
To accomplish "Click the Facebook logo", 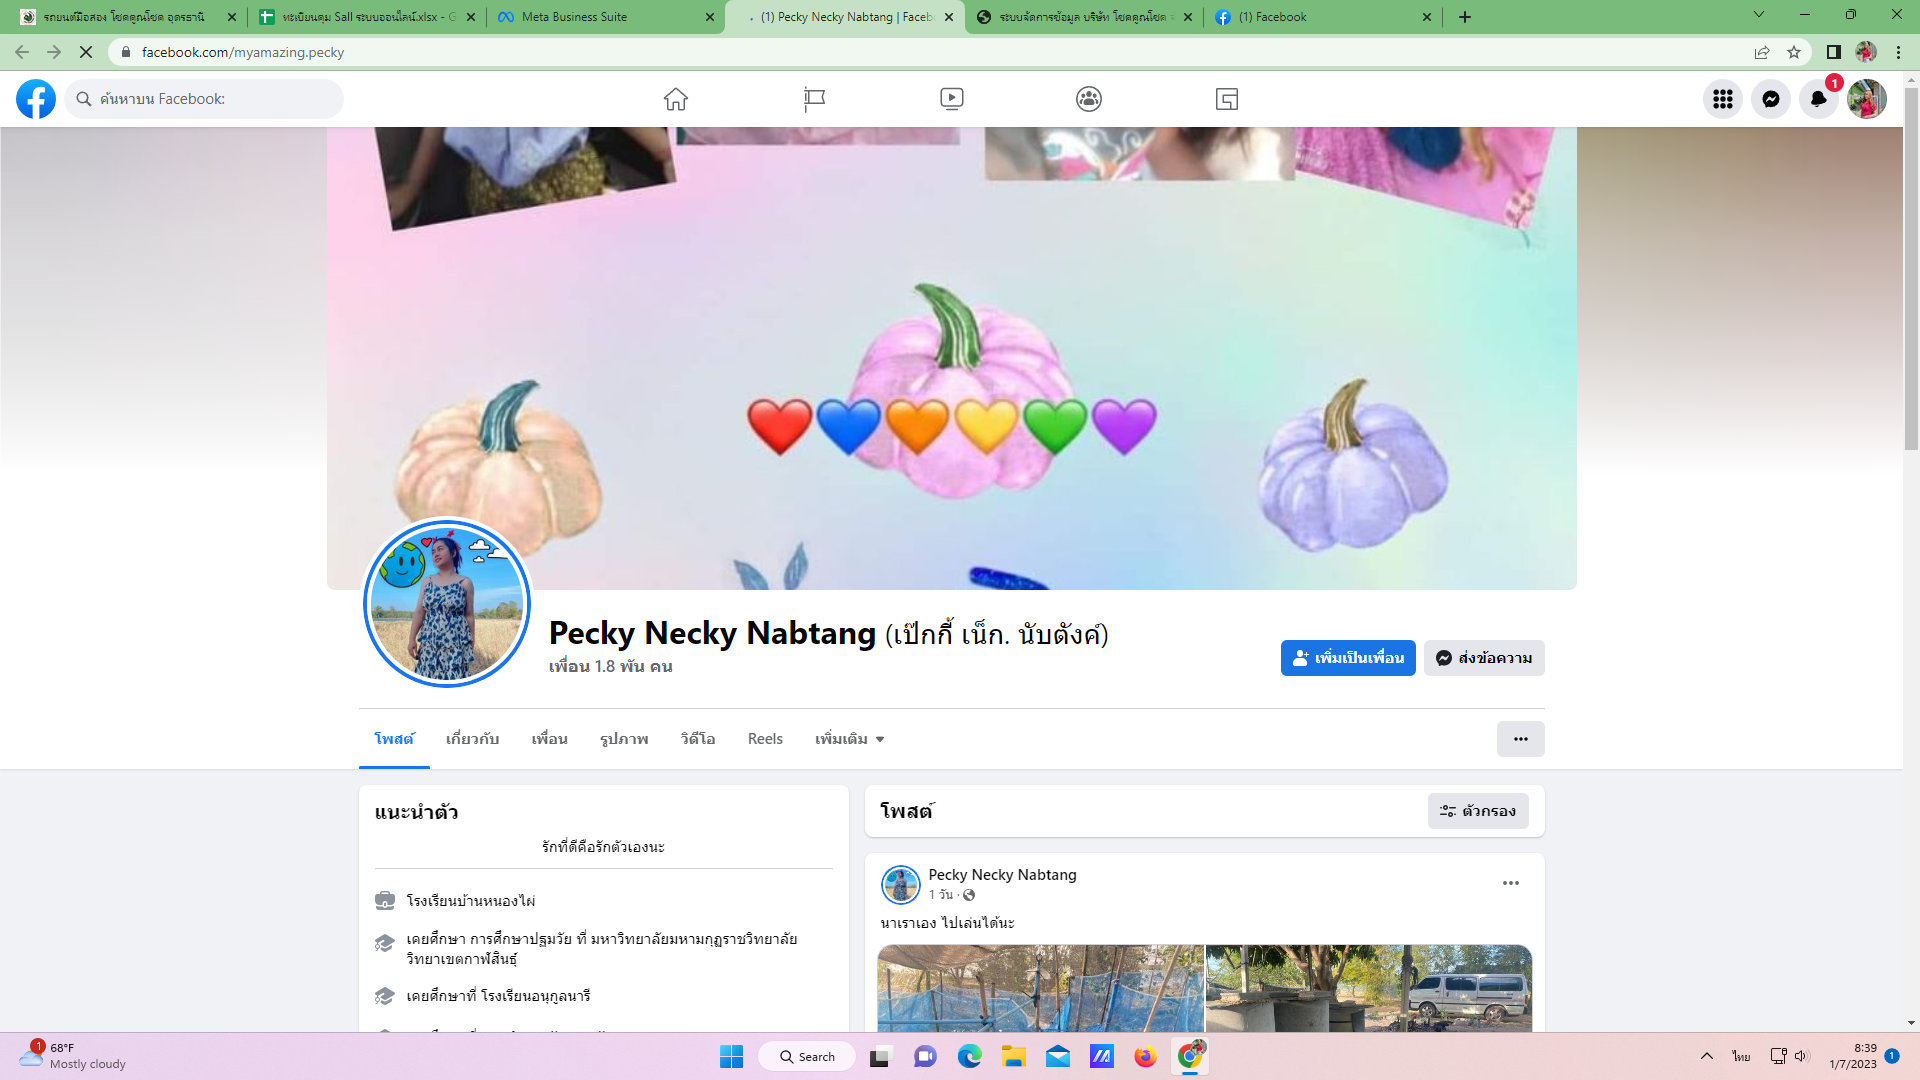I will (x=36, y=99).
